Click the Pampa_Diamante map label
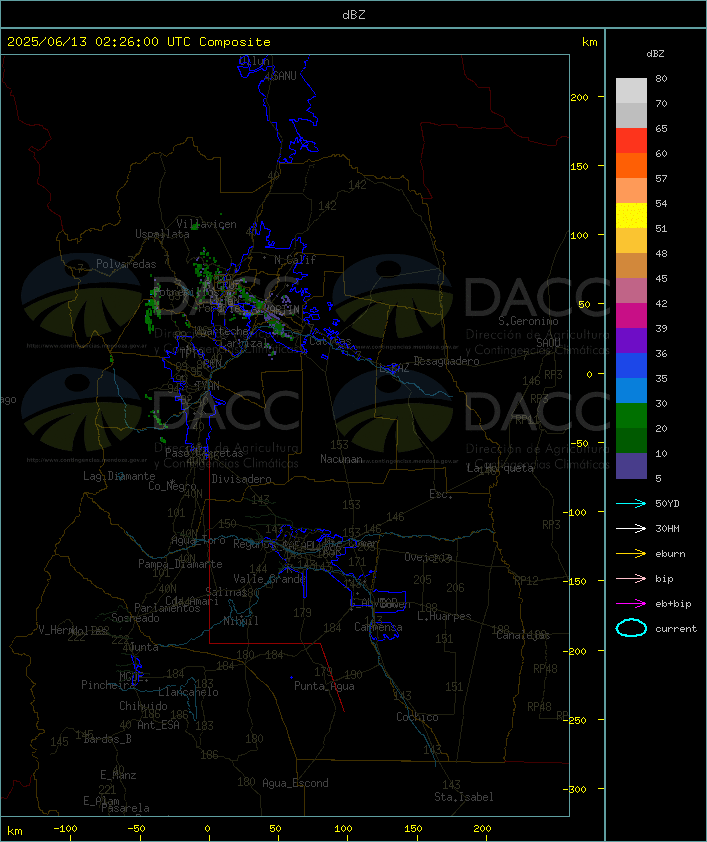 coord(180,564)
